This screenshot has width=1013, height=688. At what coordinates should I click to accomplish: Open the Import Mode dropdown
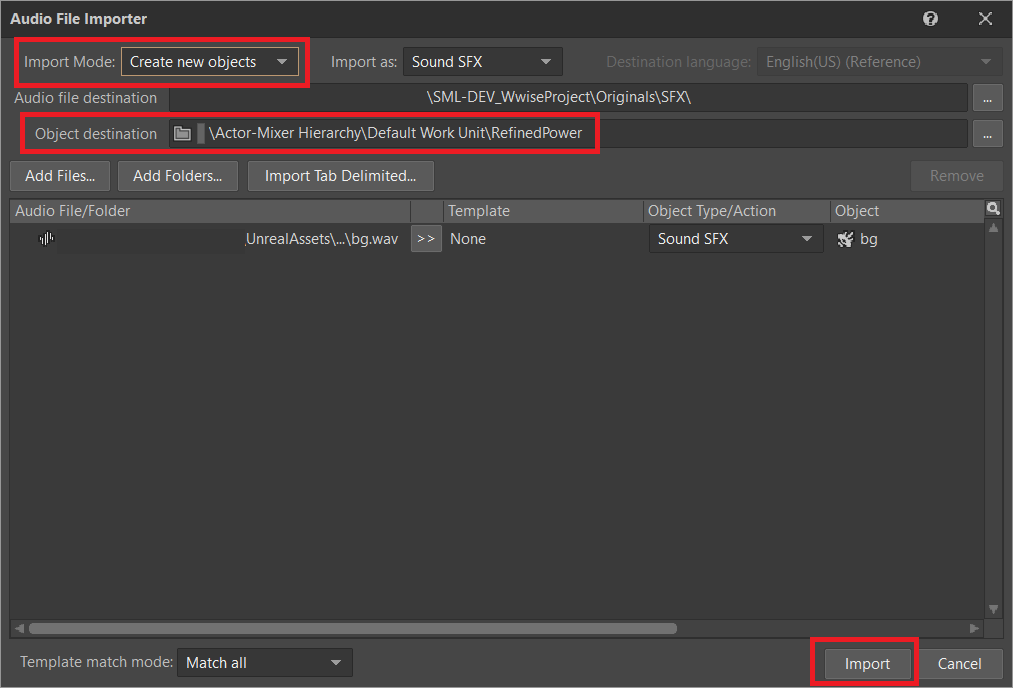point(210,62)
